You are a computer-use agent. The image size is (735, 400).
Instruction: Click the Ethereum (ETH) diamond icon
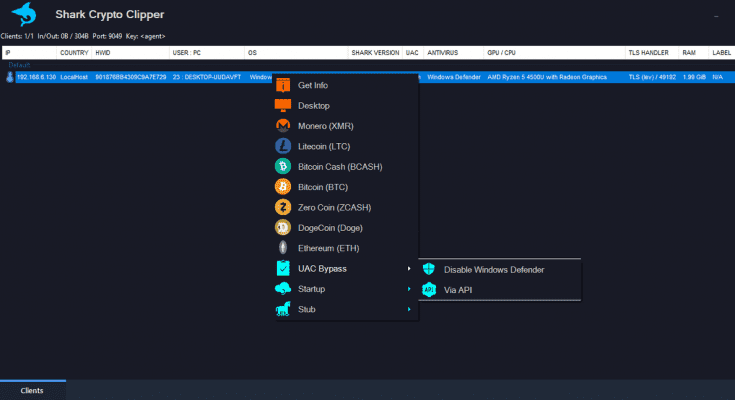tap(282, 248)
